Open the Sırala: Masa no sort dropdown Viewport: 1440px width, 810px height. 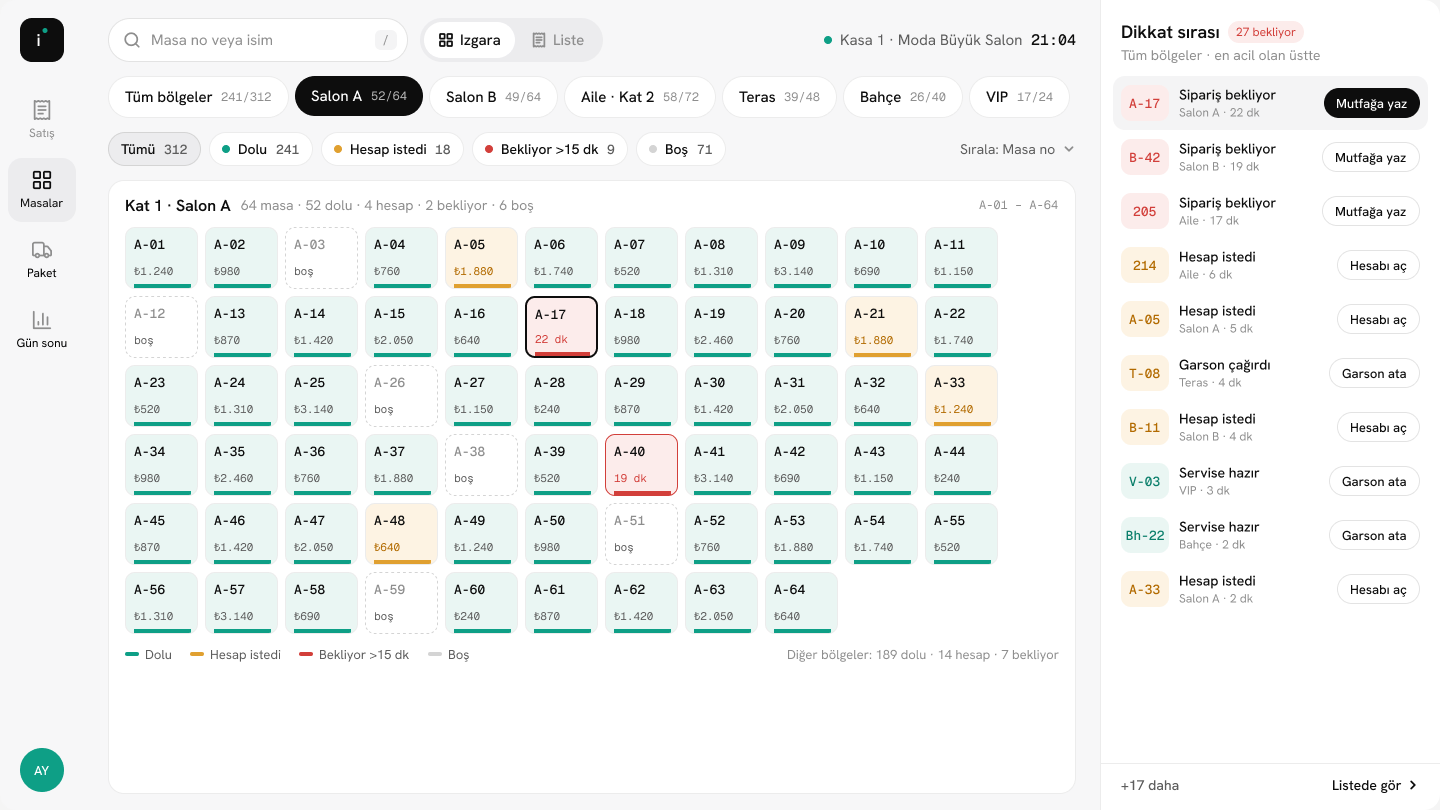click(x=1017, y=149)
